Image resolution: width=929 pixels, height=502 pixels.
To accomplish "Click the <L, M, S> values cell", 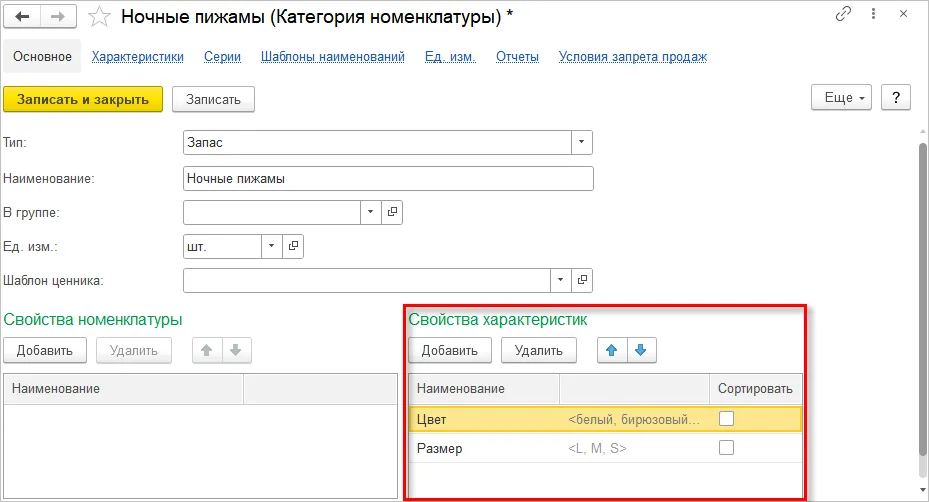I will (x=634, y=448).
